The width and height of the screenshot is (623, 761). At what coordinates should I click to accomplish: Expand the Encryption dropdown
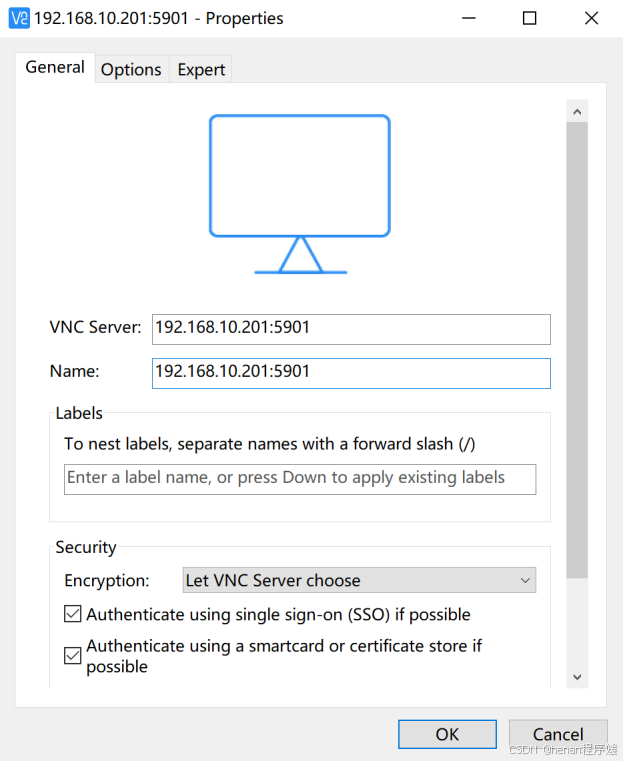(x=359, y=580)
